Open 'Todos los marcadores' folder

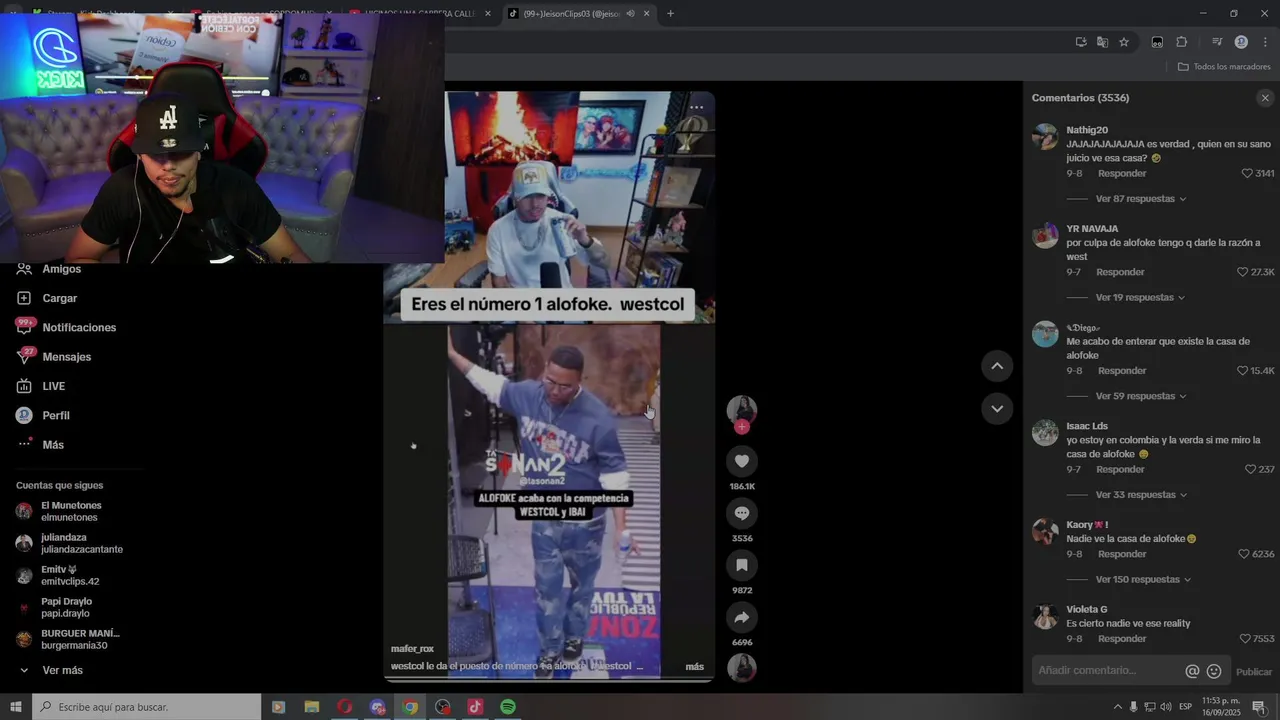click(1224, 67)
